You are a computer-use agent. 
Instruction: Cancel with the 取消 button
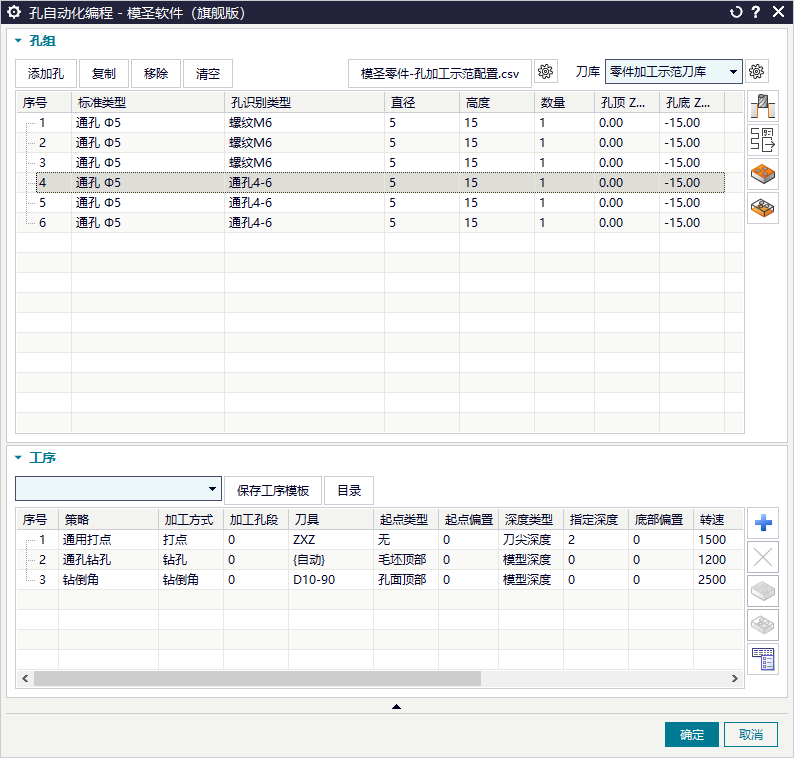tap(750, 734)
